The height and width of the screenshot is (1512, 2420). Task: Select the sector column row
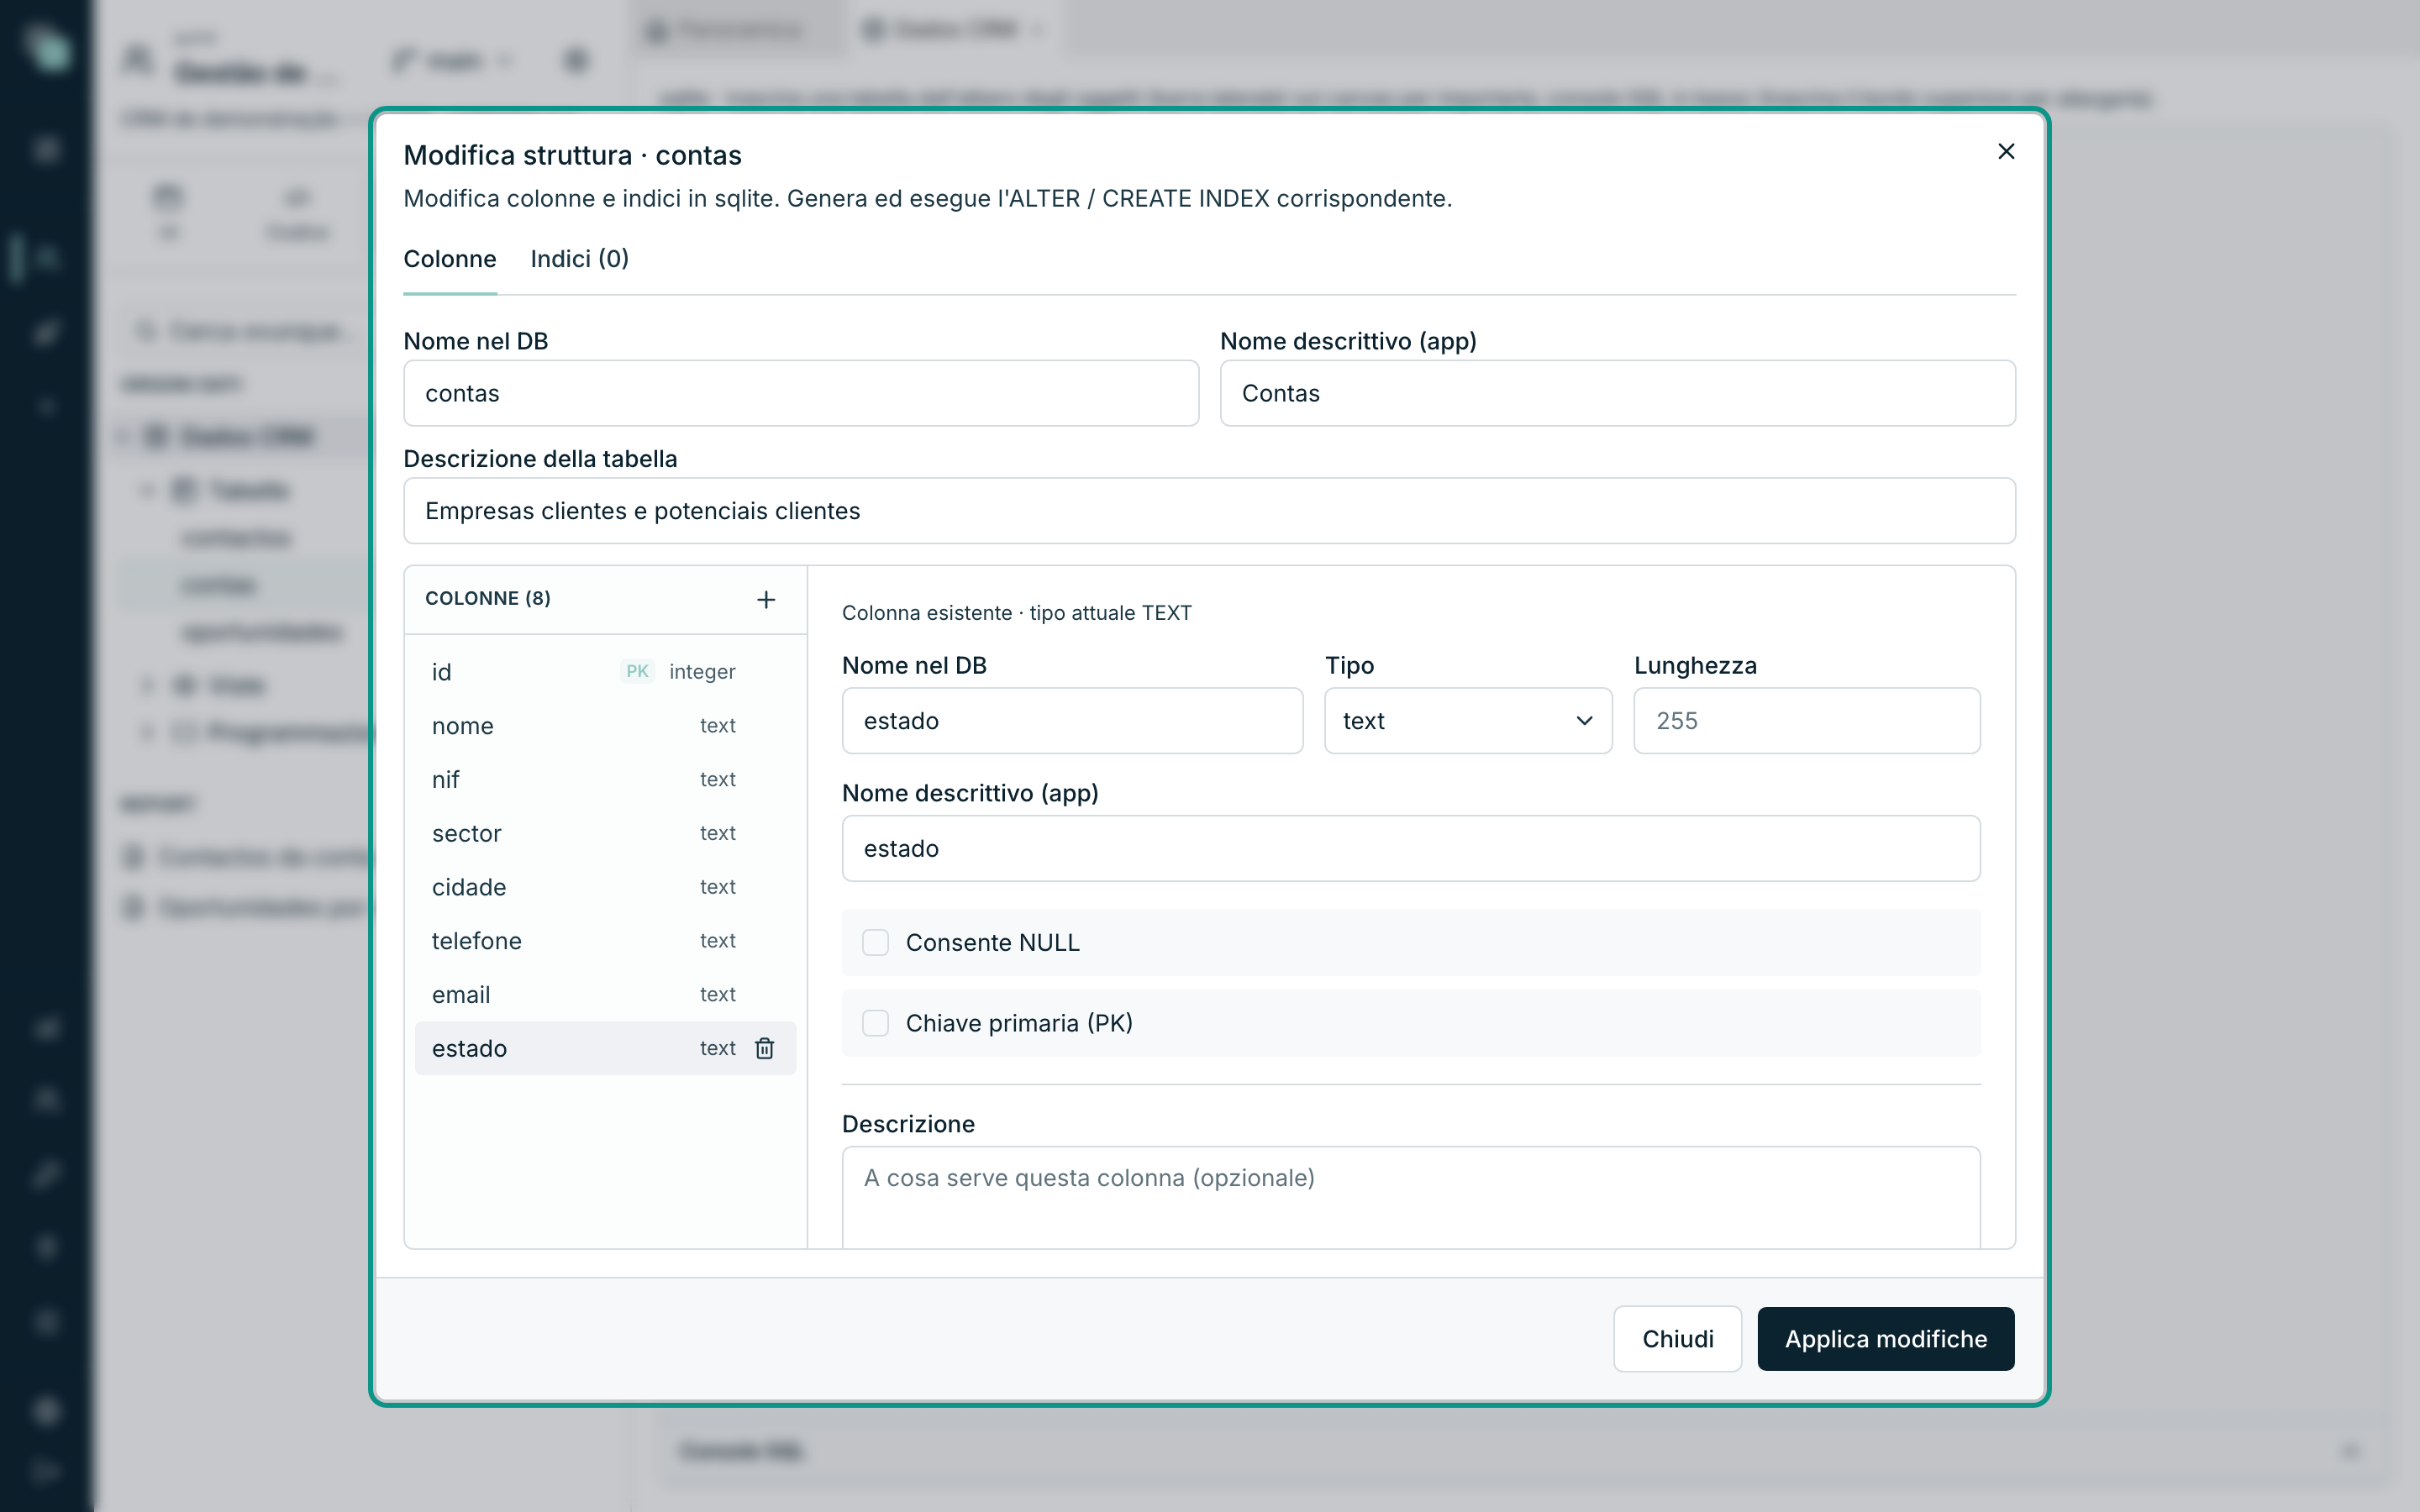point(605,833)
